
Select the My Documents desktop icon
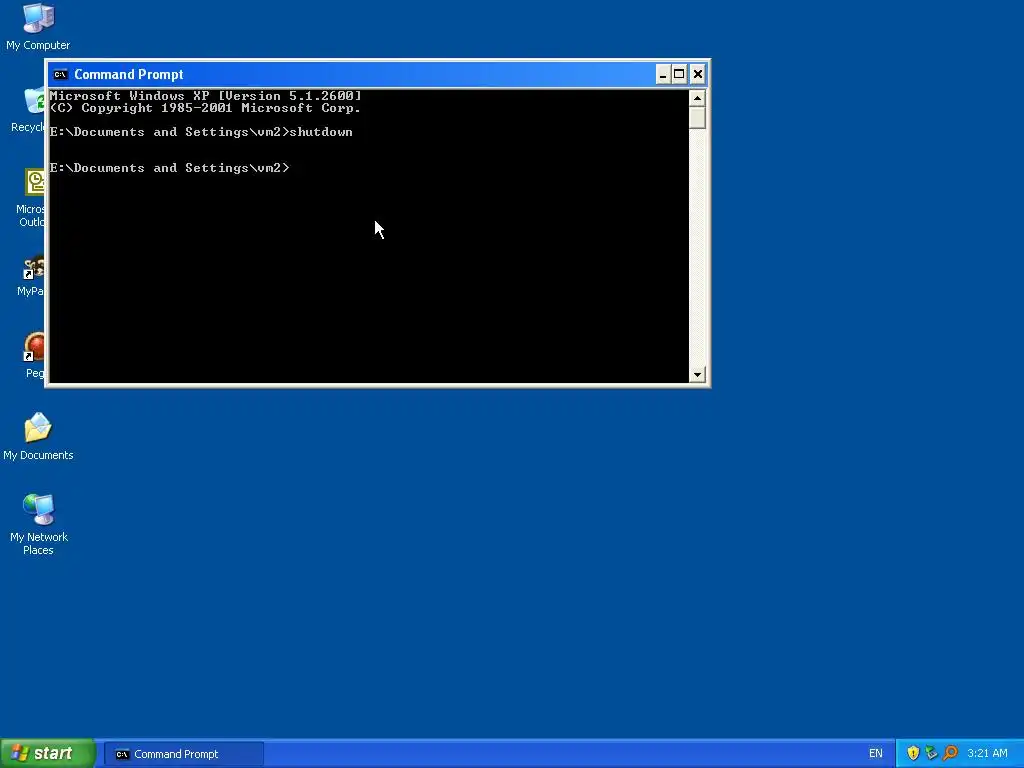click(x=38, y=436)
